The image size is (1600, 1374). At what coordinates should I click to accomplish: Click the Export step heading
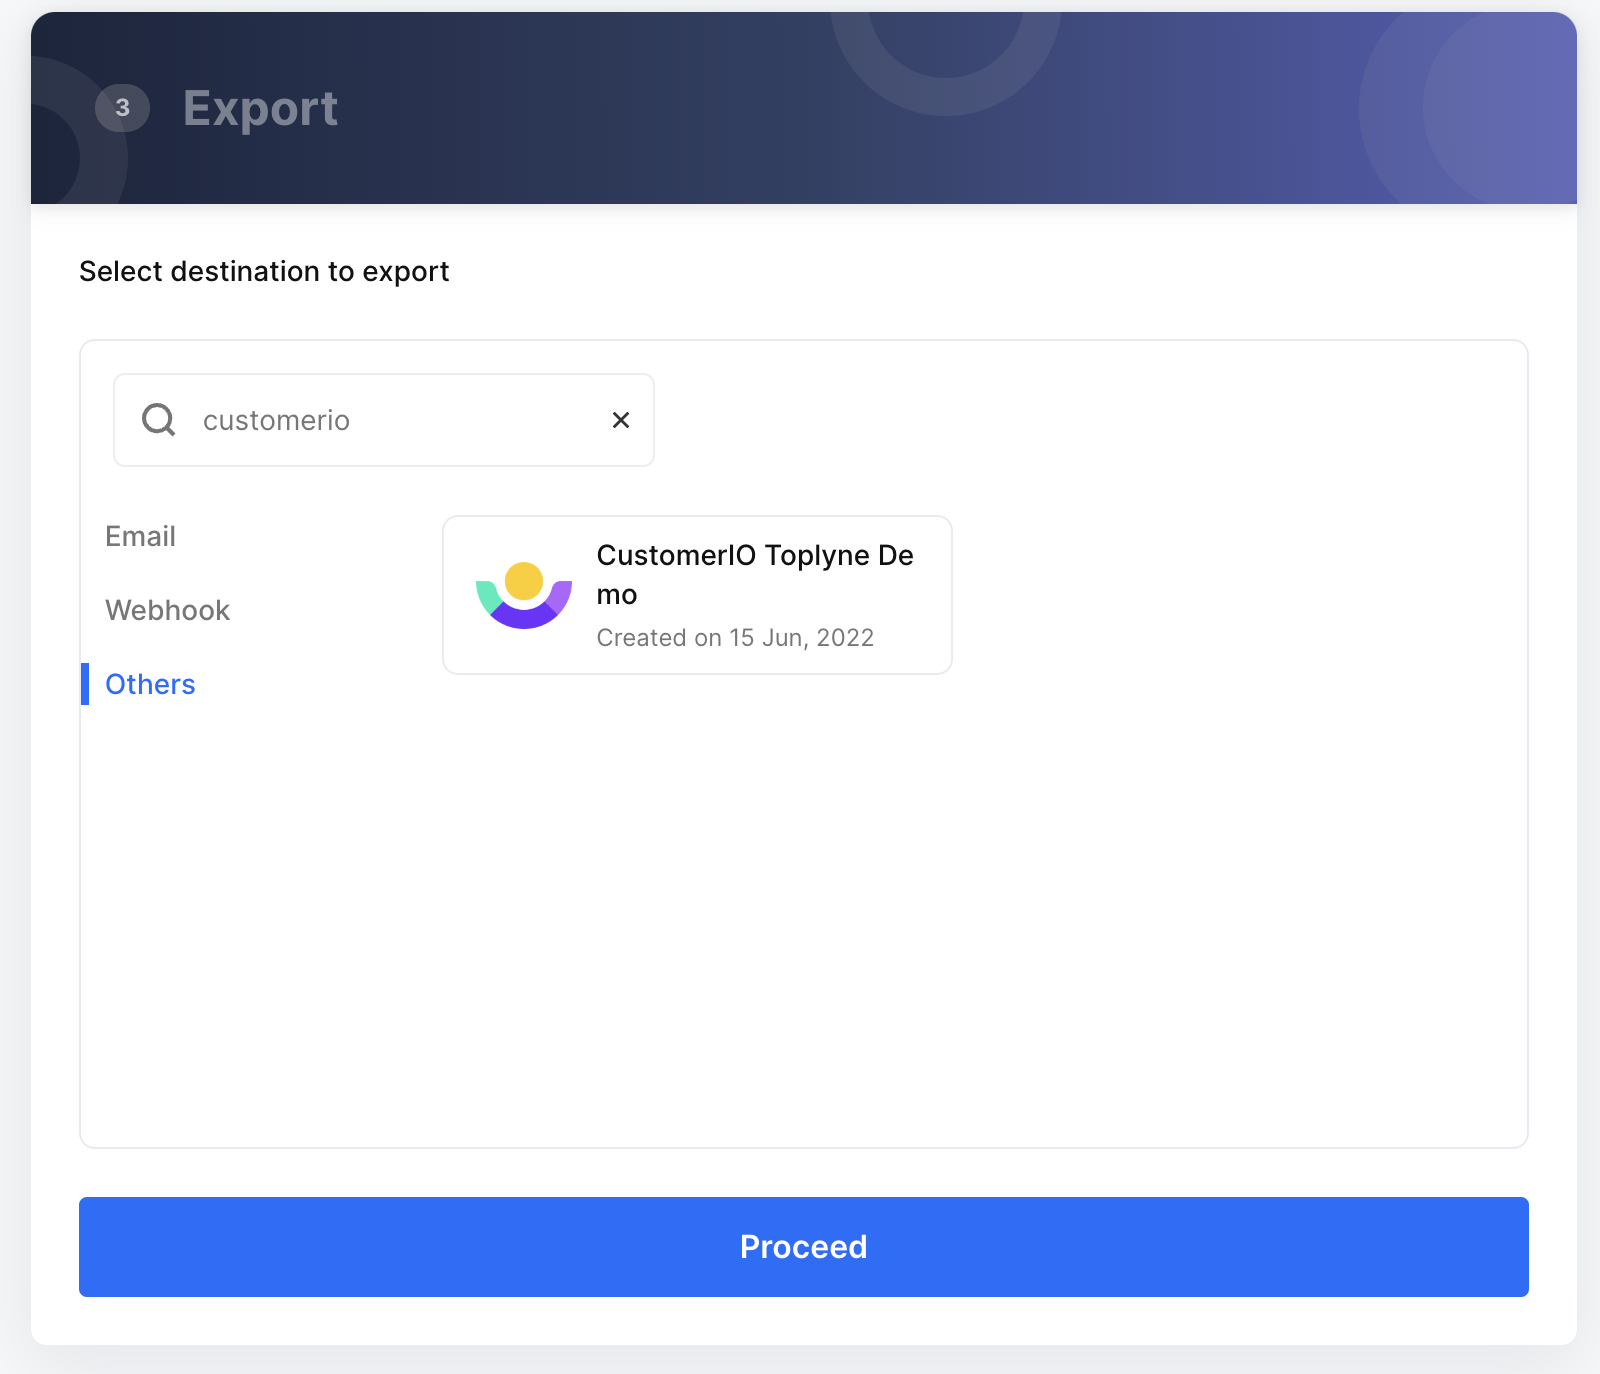point(260,109)
